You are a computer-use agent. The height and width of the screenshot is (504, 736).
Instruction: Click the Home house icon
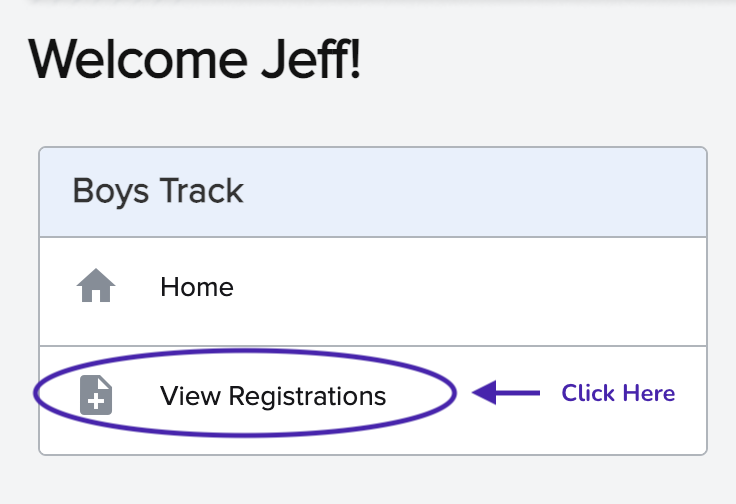(x=96, y=288)
